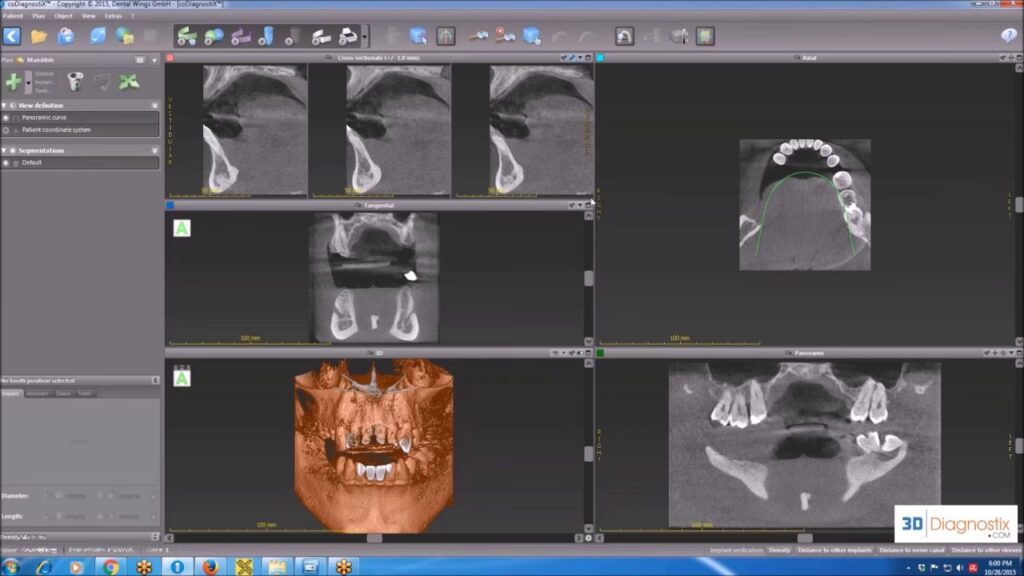This screenshot has height=576, width=1024.
Task: Click the blue back arrow button
Action: pos(12,36)
